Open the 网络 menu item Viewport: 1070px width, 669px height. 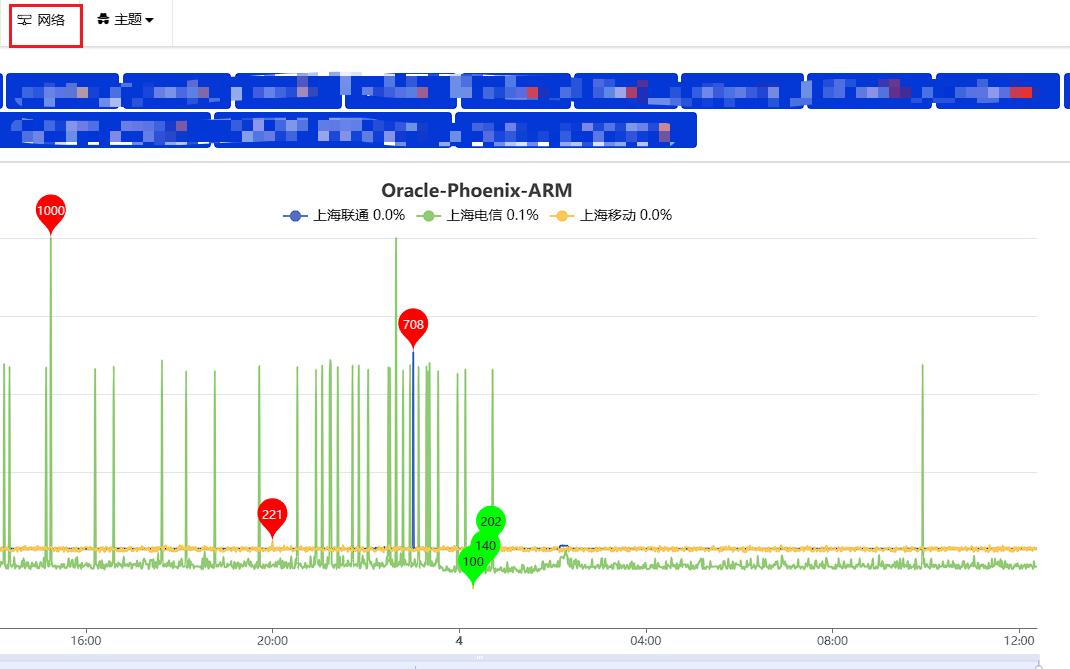[x=45, y=21]
